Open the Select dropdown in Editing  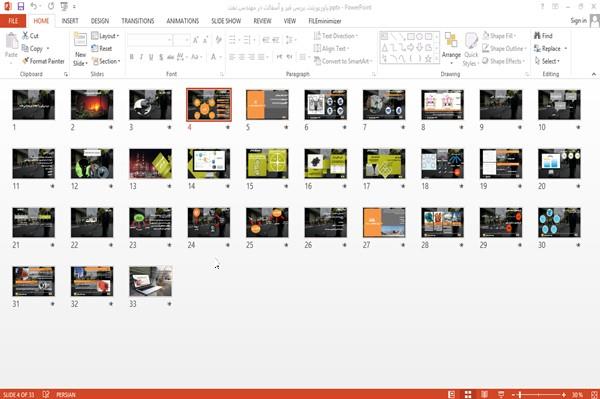click(x=547, y=61)
